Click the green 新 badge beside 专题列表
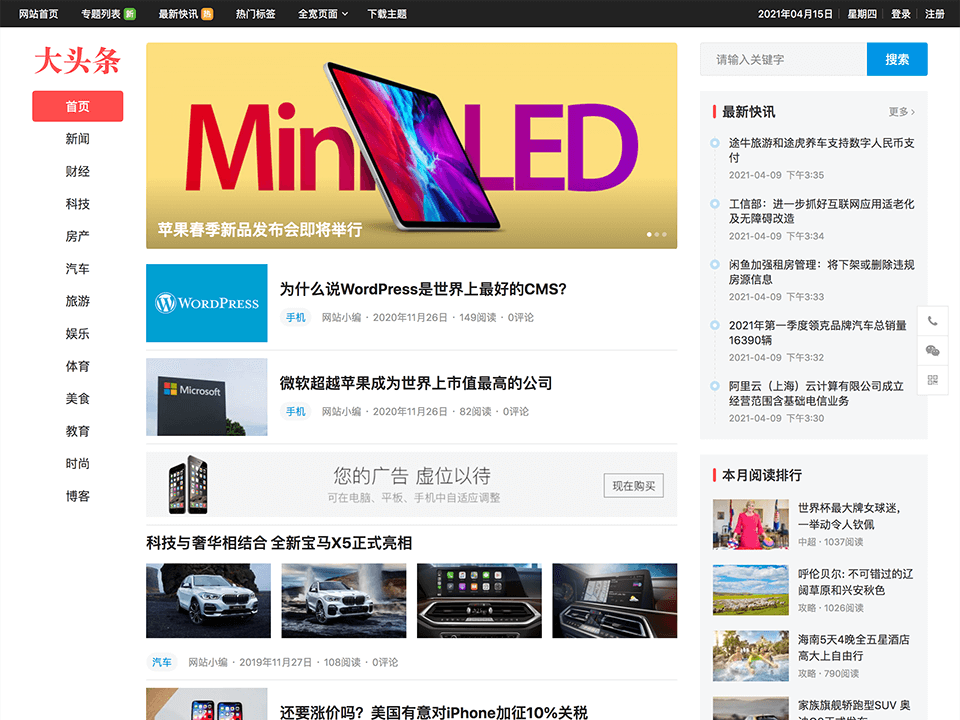The image size is (960, 720). point(130,14)
